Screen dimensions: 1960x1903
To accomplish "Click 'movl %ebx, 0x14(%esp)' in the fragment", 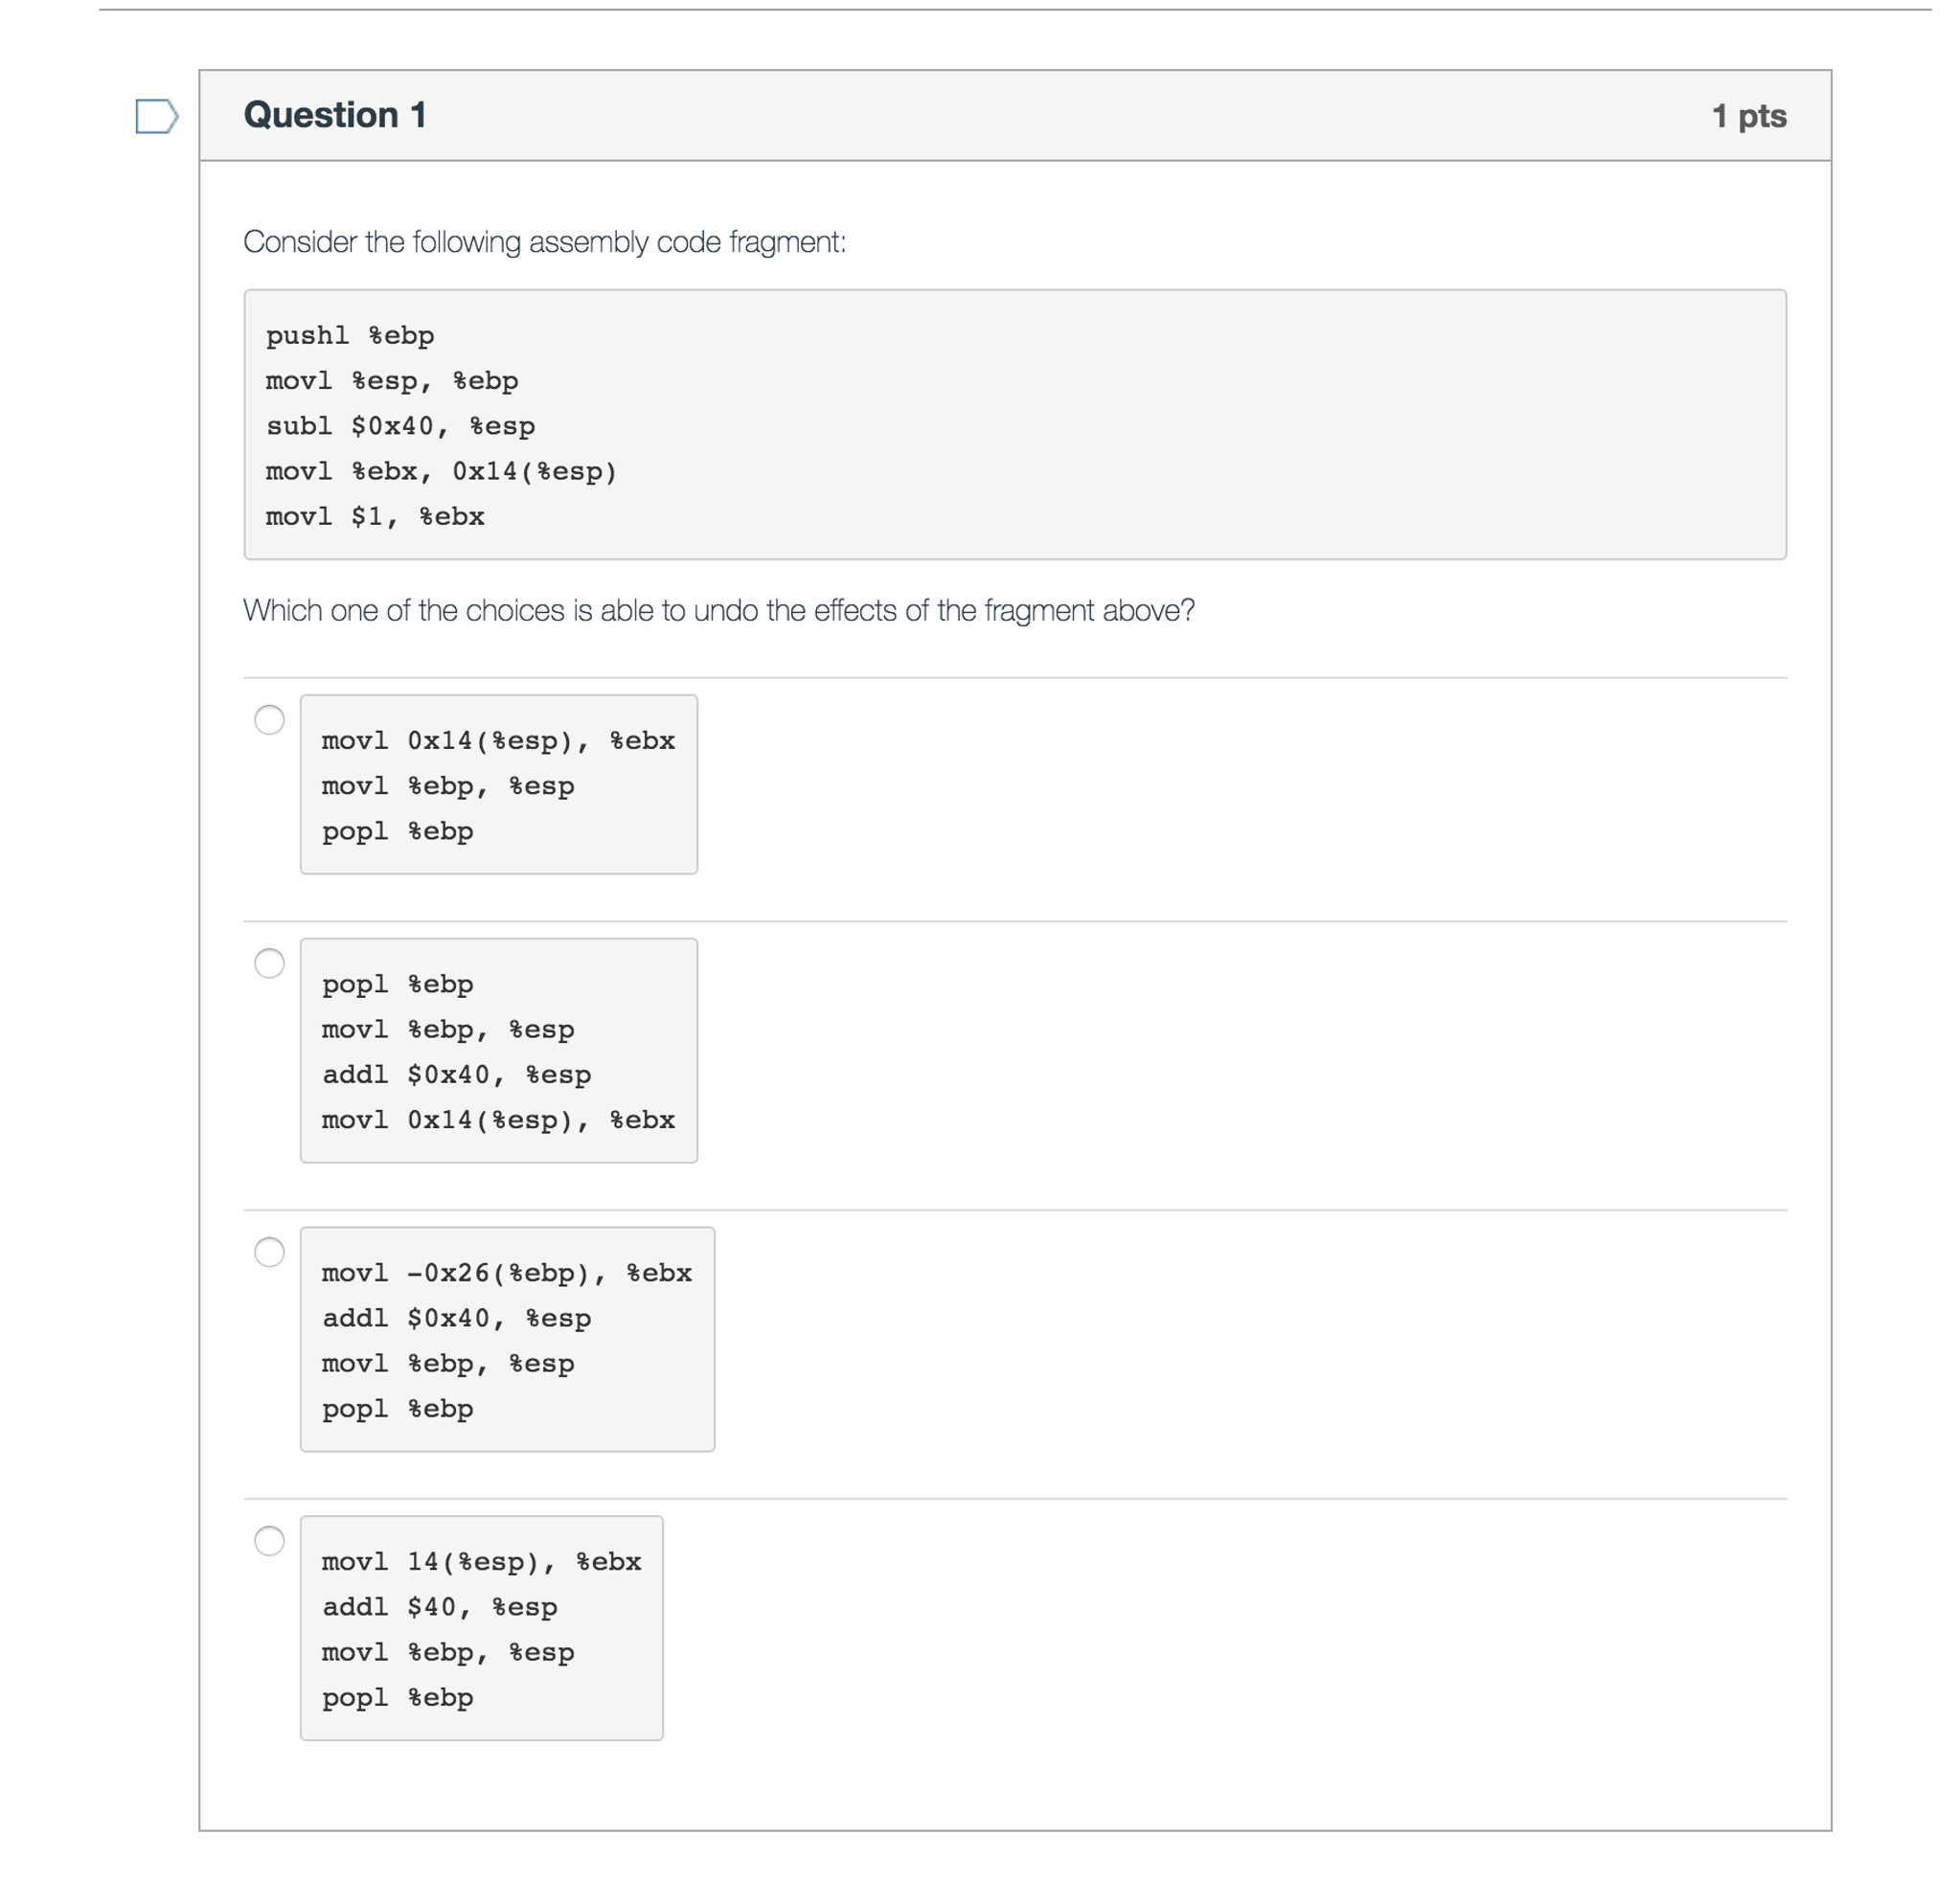I will tap(441, 472).
